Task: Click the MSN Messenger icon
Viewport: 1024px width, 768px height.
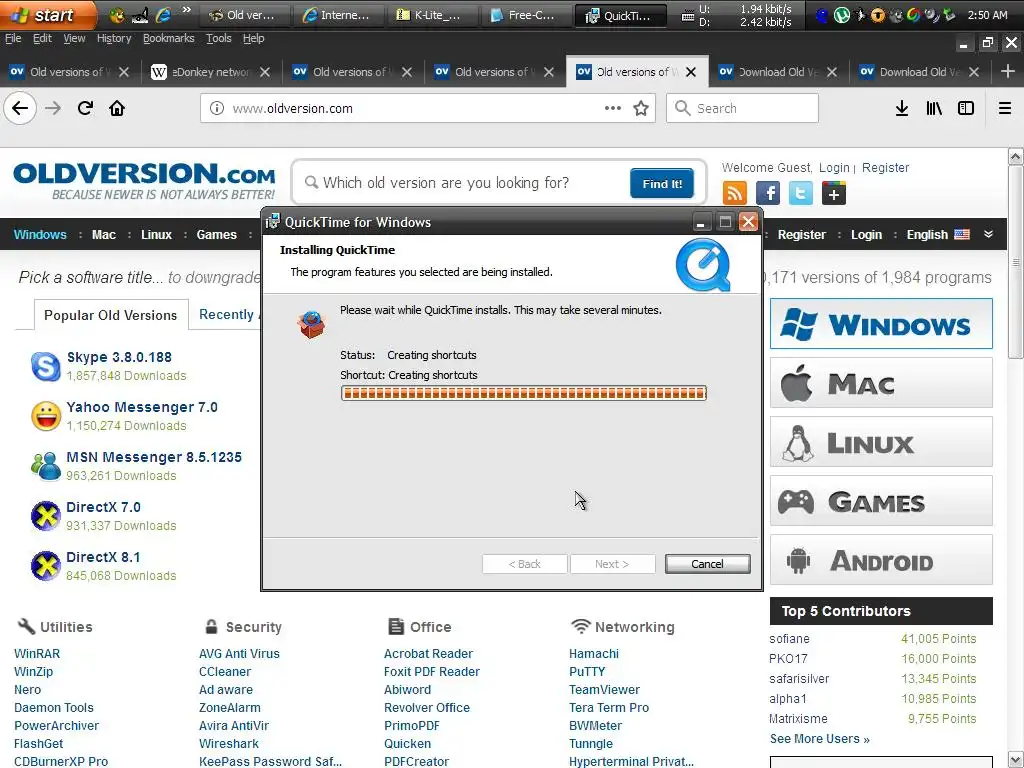Action: 46,466
